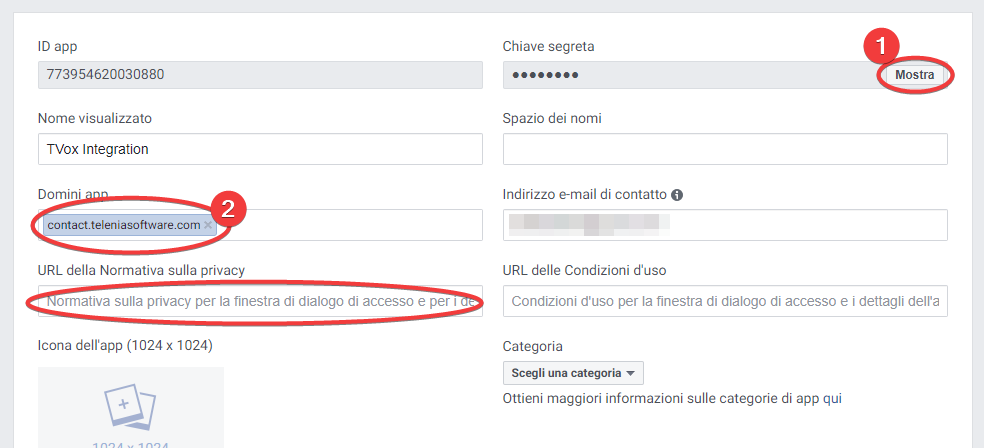Click the Categoria label
The image size is (984, 448).
pos(533,346)
